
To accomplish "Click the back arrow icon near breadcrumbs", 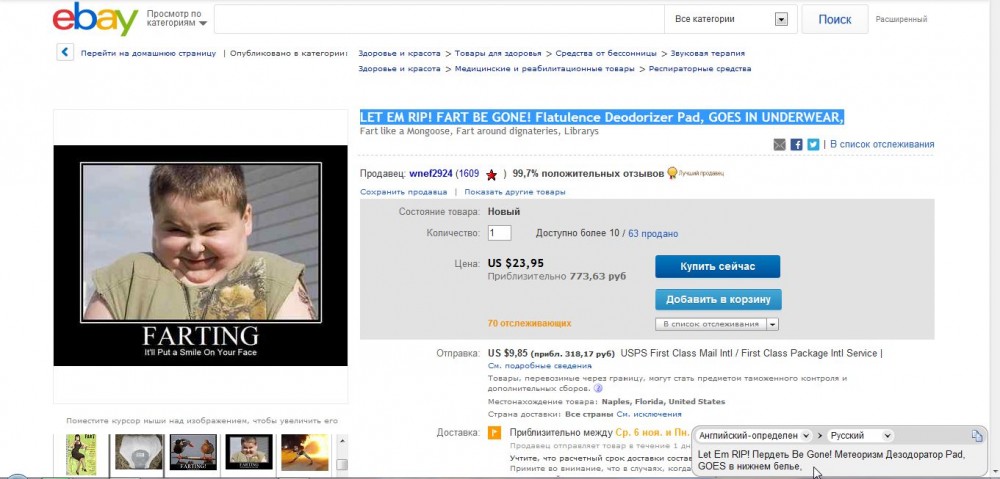I will click(65, 53).
